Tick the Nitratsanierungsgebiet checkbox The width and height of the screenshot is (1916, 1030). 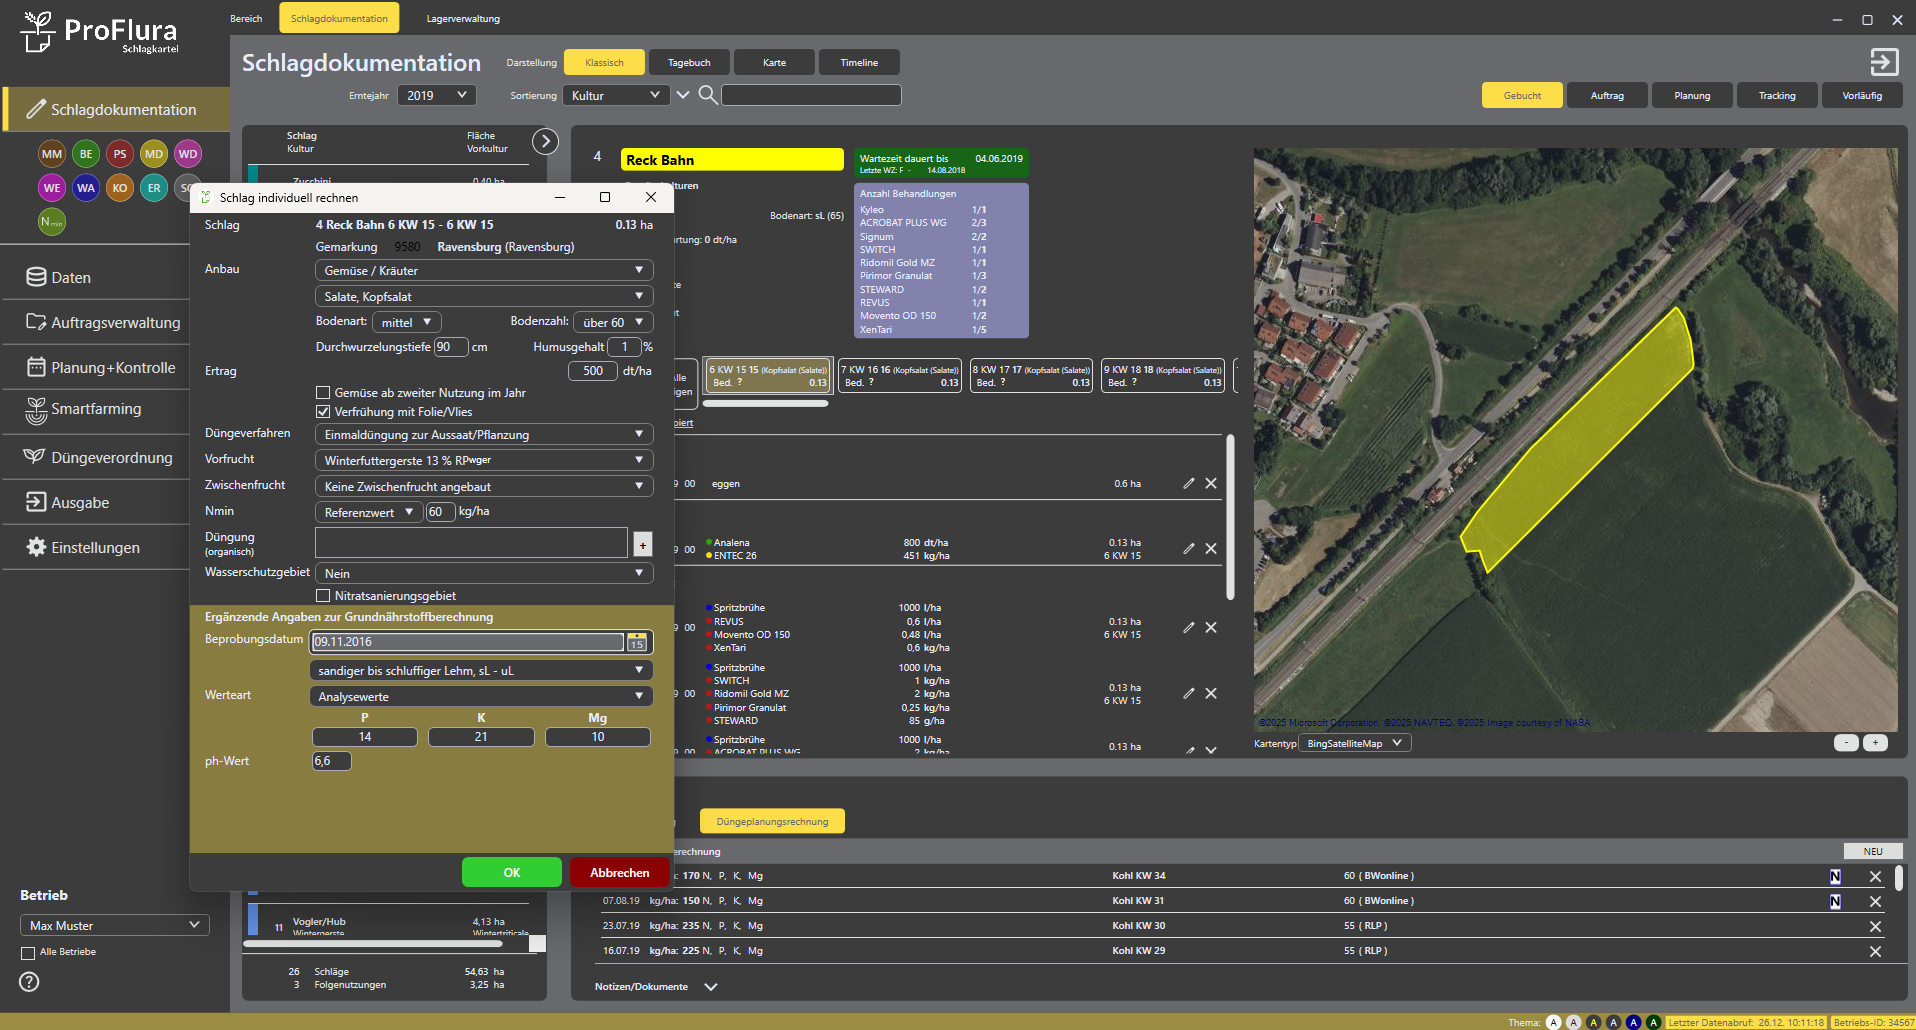pyautogui.click(x=323, y=596)
